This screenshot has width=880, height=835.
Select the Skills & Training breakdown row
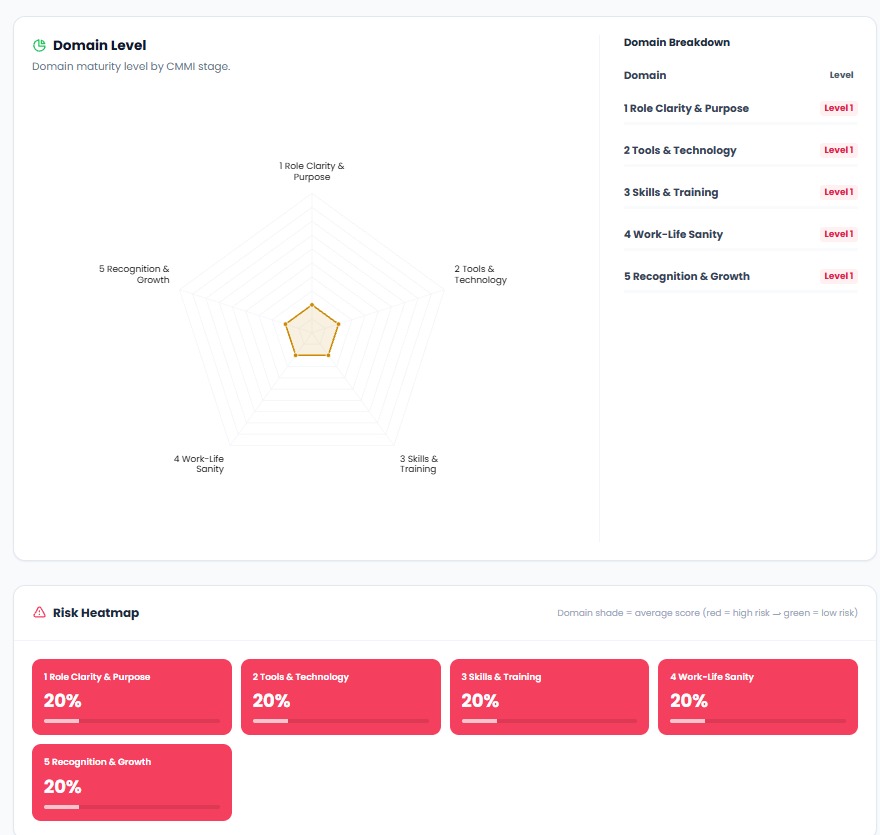coord(740,192)
